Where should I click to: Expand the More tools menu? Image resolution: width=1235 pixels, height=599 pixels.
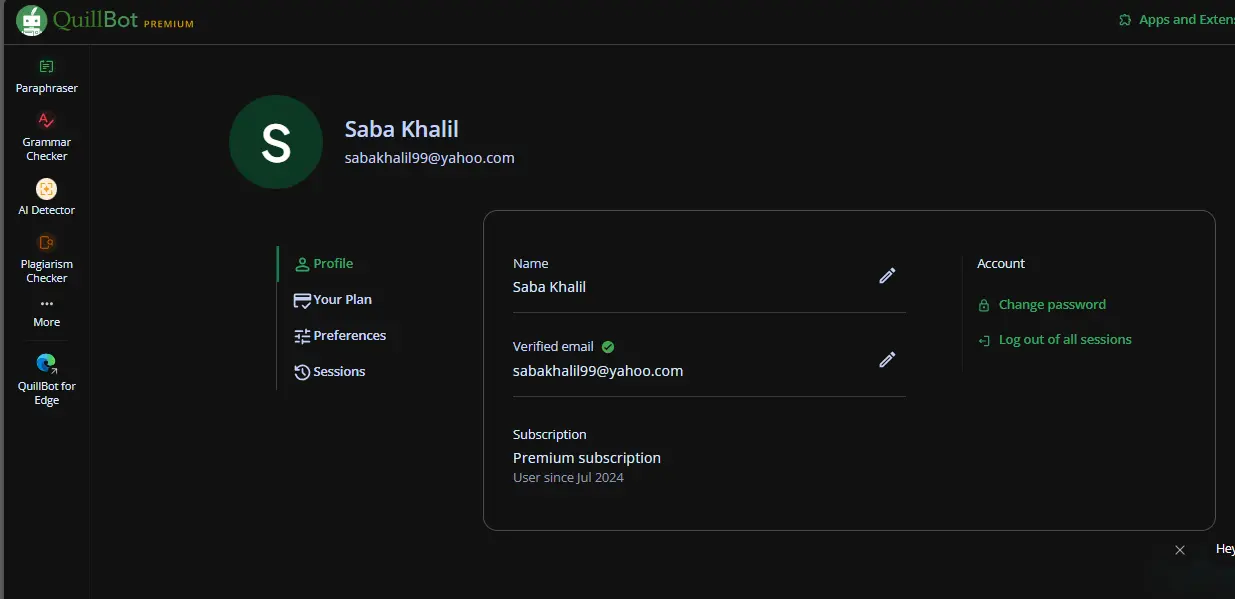[46, 312]
